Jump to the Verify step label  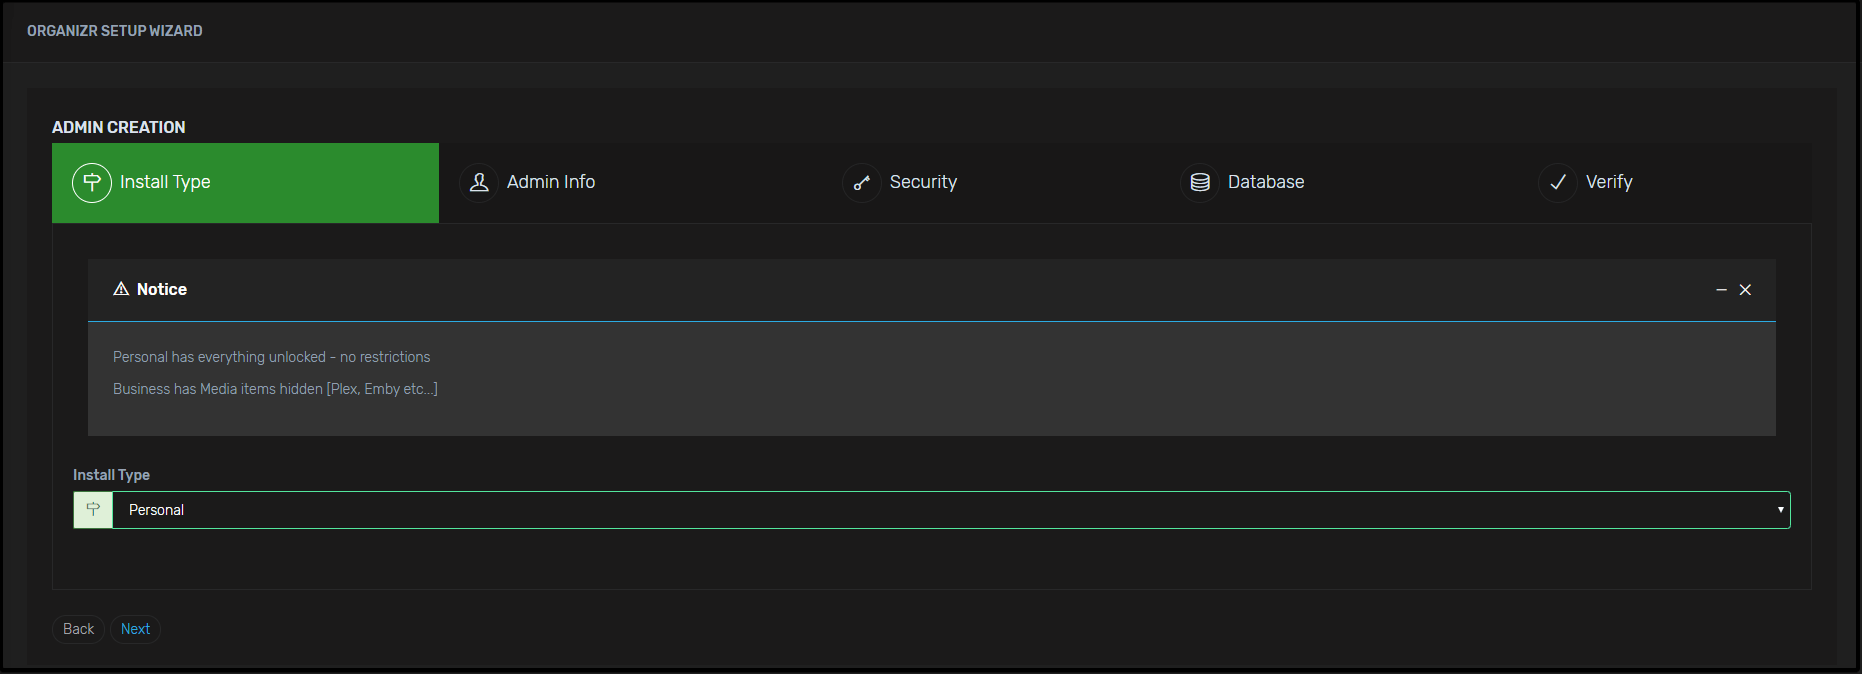tap(1608, 182)
